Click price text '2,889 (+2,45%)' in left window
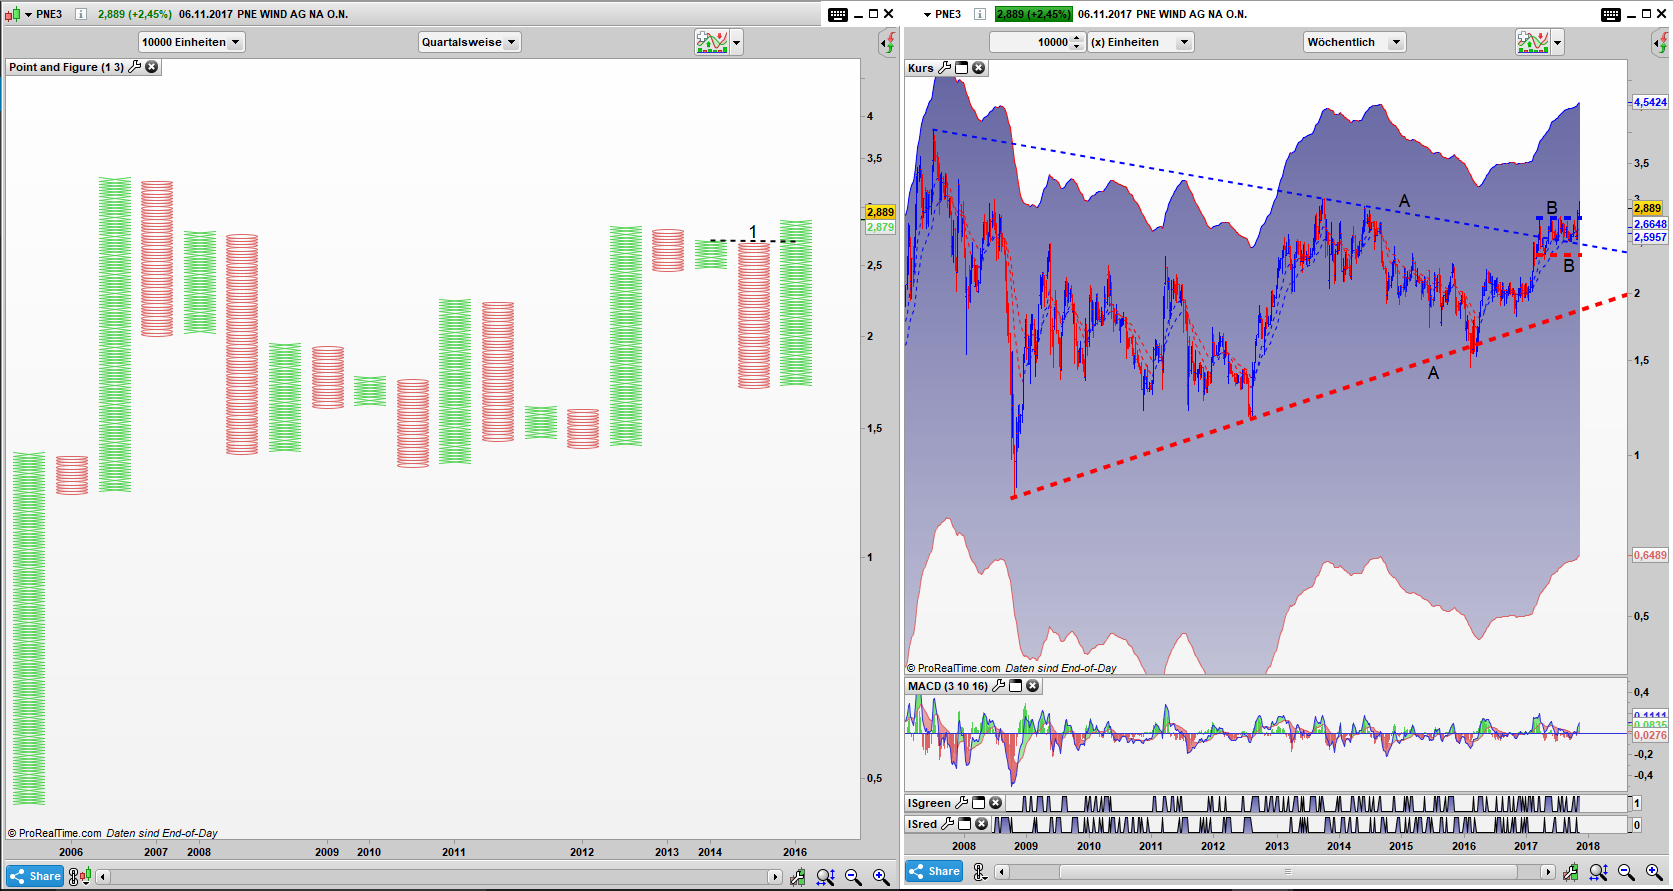Viewport: 1673px width, 891px height. [x=135, y=14]
